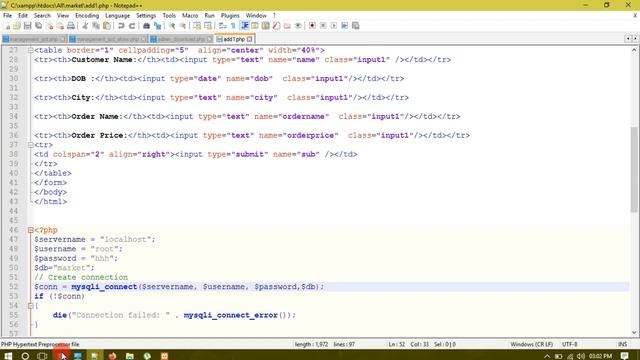640x360 pixels.
Task: Toggle the highlighted Indent Guide button
Action: (x=244, y=26)
